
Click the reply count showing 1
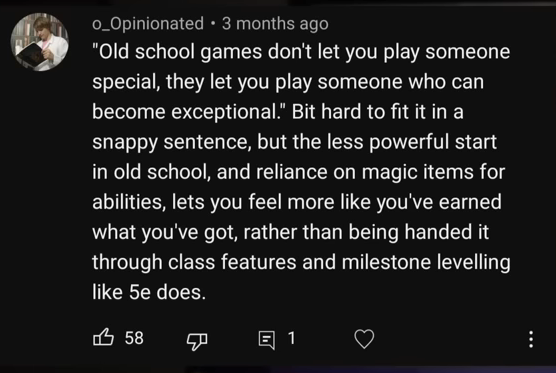click(x=291, y=338)
